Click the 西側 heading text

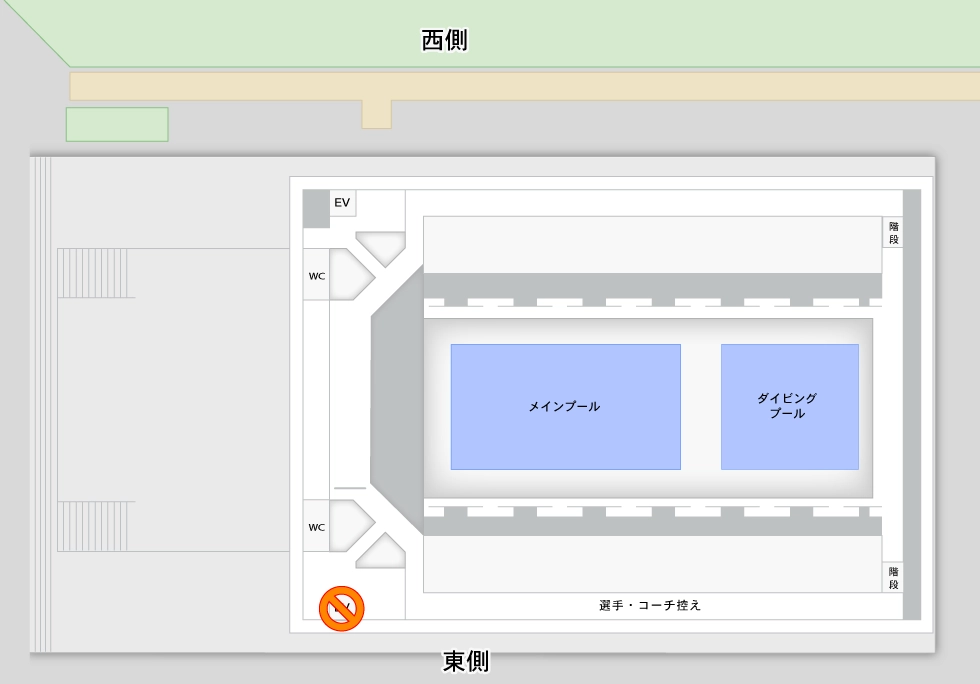[444, 41]
